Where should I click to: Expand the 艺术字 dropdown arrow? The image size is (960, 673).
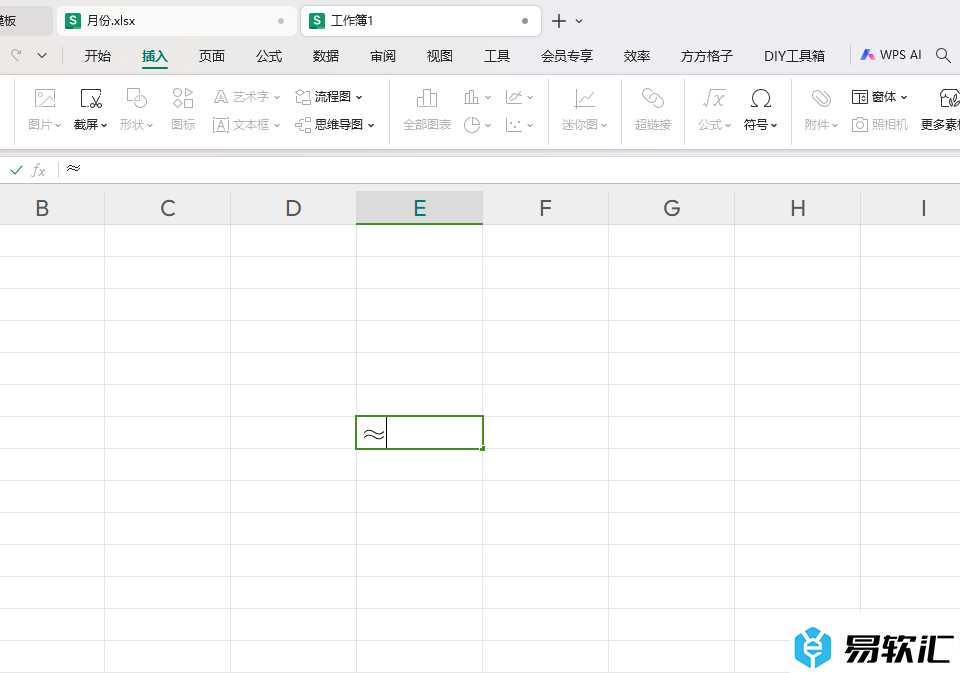pos(277,97)
